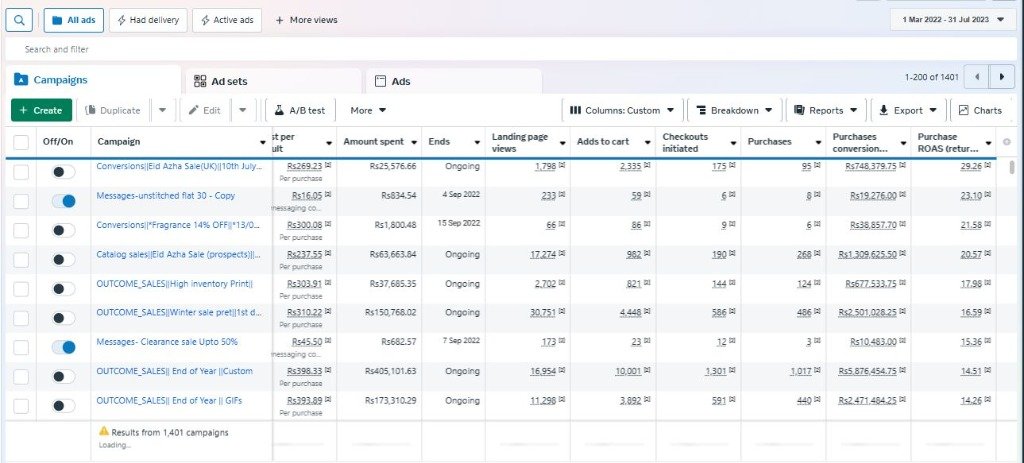Select checkbox for Messages-unstitched flat 30 row
Image resolution: width=1024 pixels, height=463 pixels.
click(x=21, y=201)
